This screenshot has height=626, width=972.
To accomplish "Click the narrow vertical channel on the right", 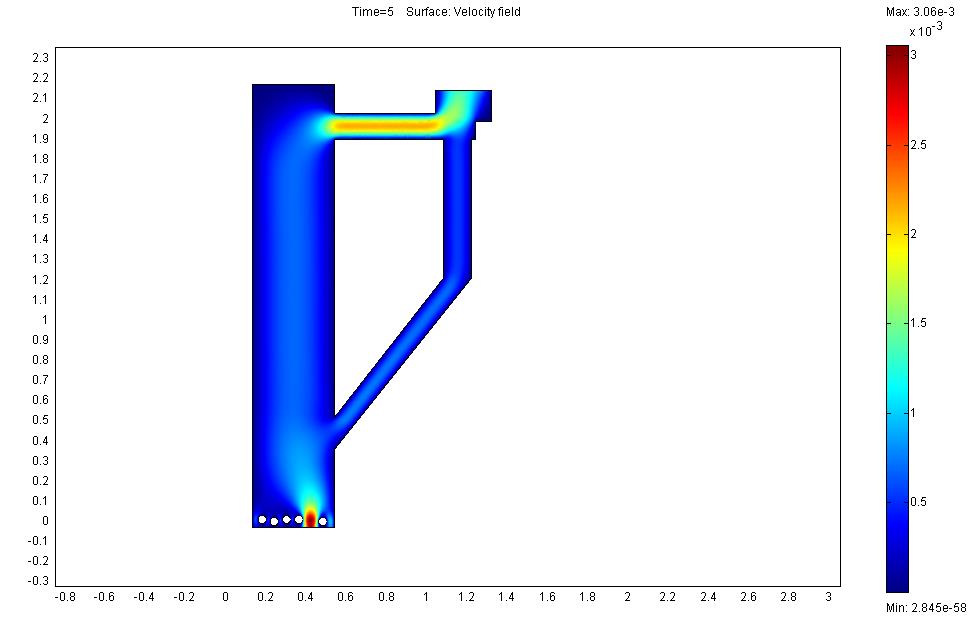I will tap(457, 210).
